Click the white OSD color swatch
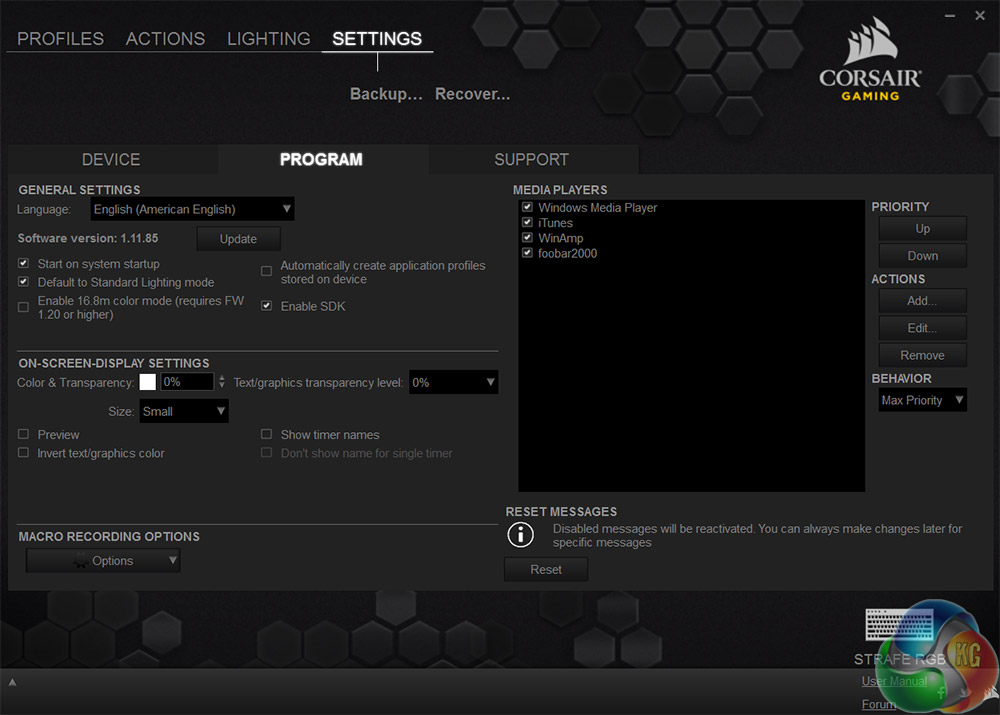Image resolution: width=1000 pixels, height=715 pixels. pyautogui.click(x=147, y=382)
